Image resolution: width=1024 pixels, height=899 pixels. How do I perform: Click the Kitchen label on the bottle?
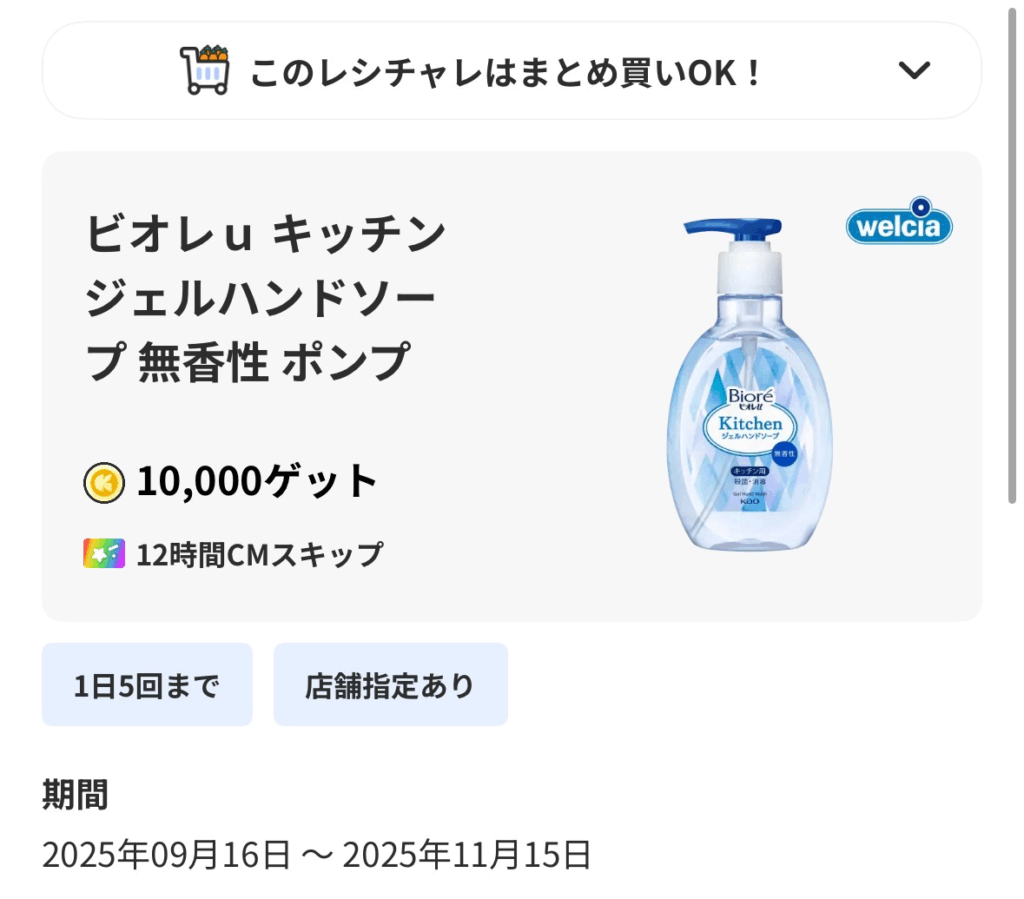[751, 424]
